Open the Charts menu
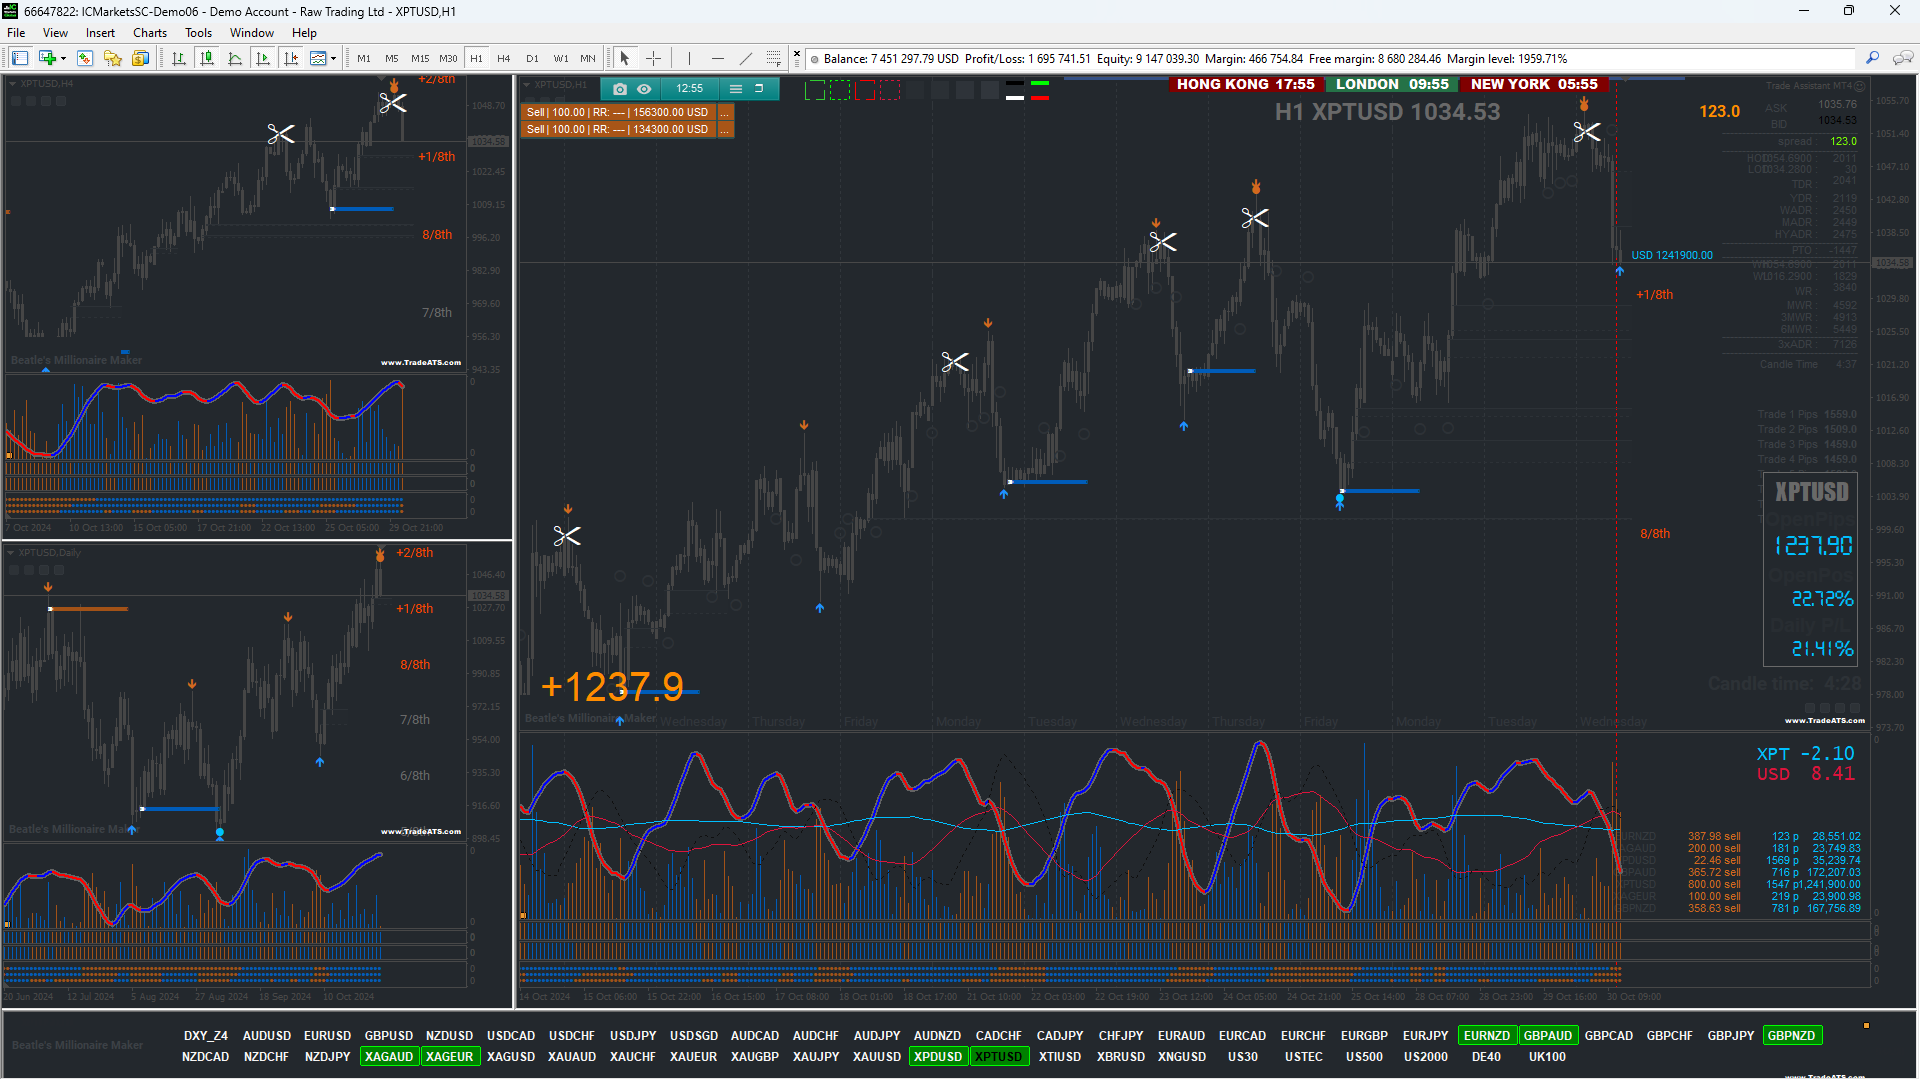 coord(149,33)
